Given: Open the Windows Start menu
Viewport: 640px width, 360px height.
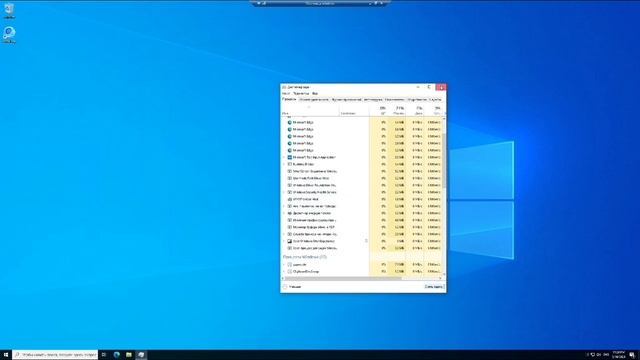Looking at the screenshot, I should (x=6, y=355).
